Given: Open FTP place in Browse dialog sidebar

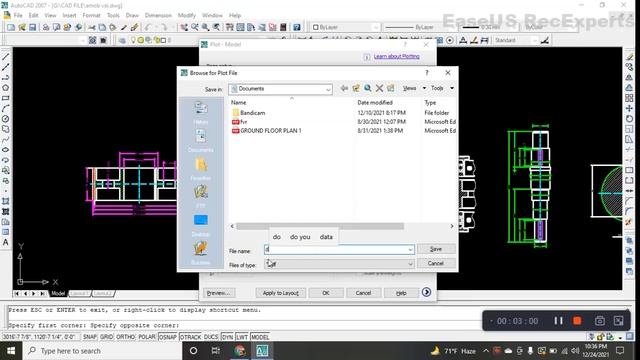Looking at the screenshot, I should click(x=200, y=196).
